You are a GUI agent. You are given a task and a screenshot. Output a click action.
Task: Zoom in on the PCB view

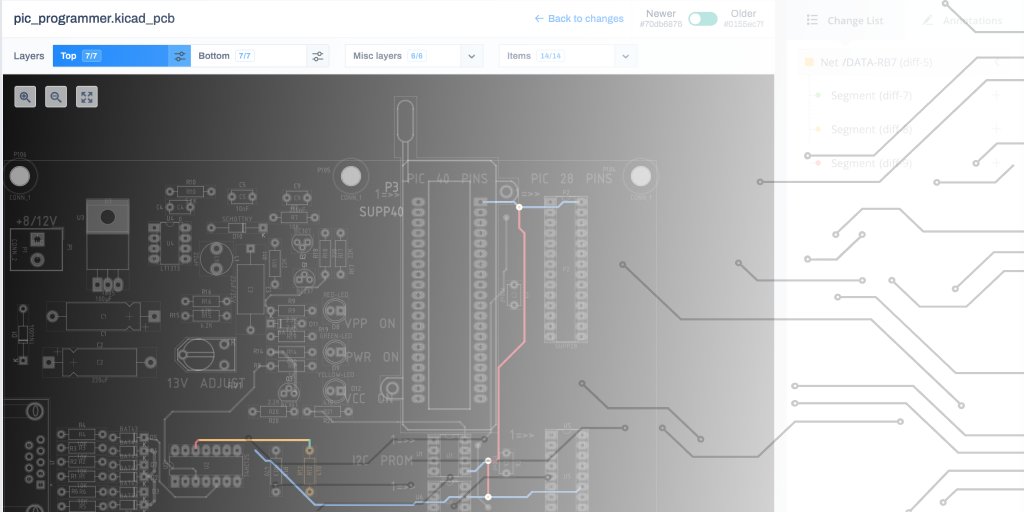(x=25, y=97)
